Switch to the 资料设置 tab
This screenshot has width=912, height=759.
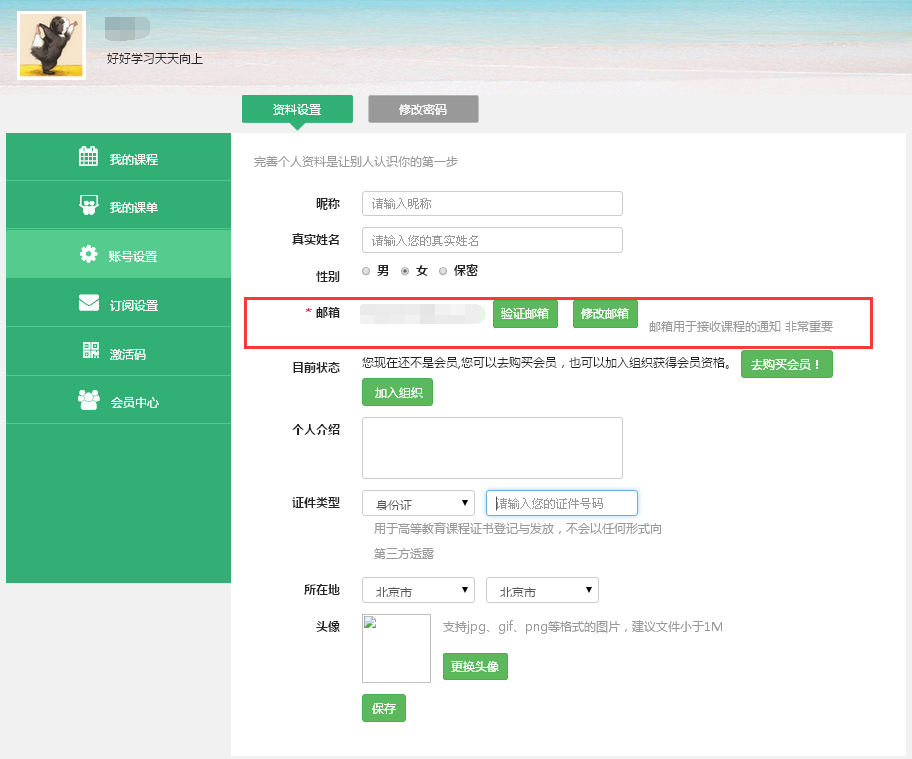tap(297, 108)
